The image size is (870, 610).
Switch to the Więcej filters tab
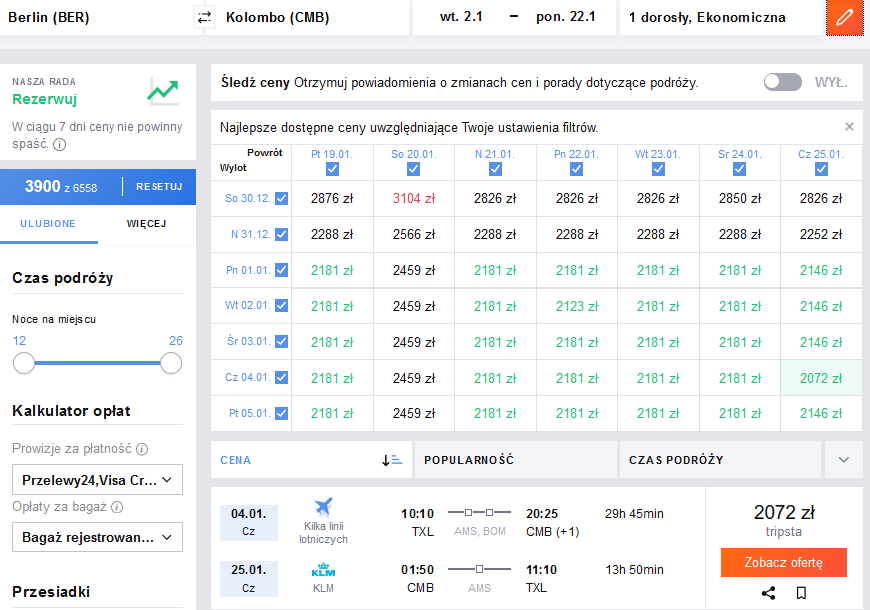click(x=146, y=224)
